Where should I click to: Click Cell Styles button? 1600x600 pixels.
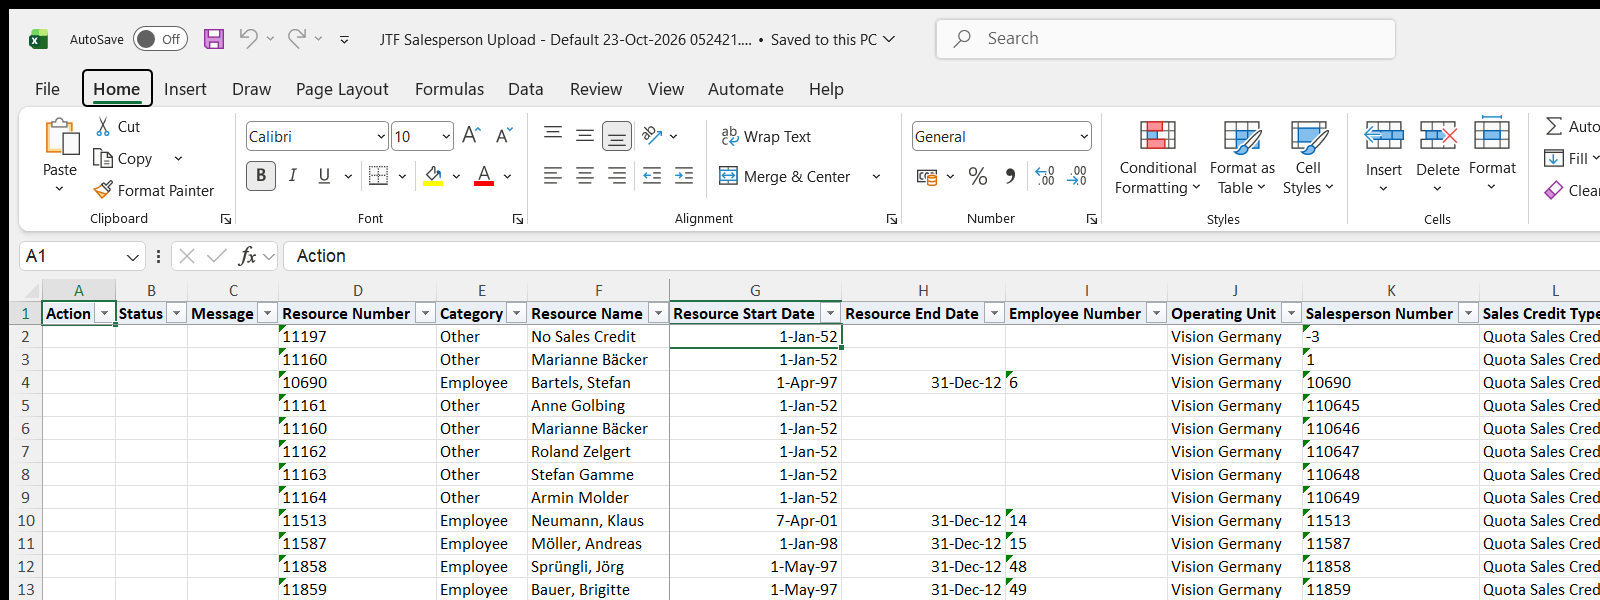(1308, 158)
